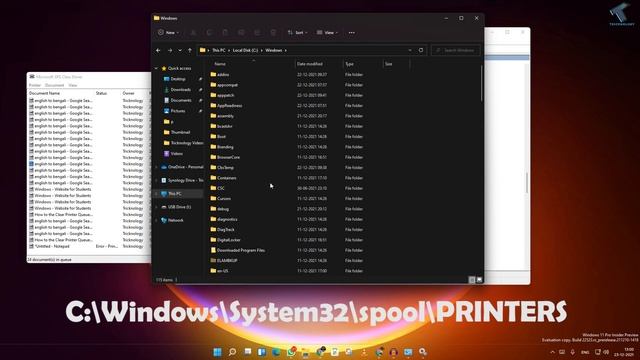Open Videos in the sidebar

tap(176, 153)
